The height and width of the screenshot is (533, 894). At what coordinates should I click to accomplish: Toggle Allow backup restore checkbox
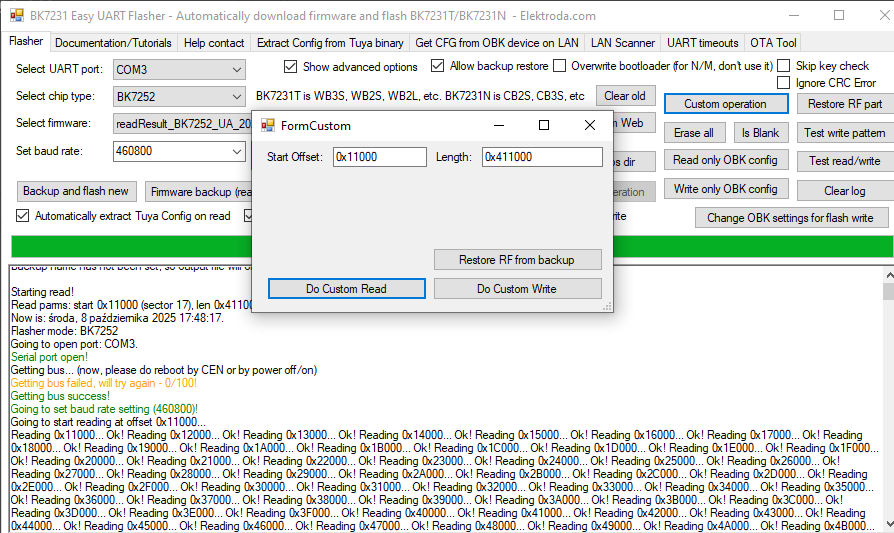point(437,66)
